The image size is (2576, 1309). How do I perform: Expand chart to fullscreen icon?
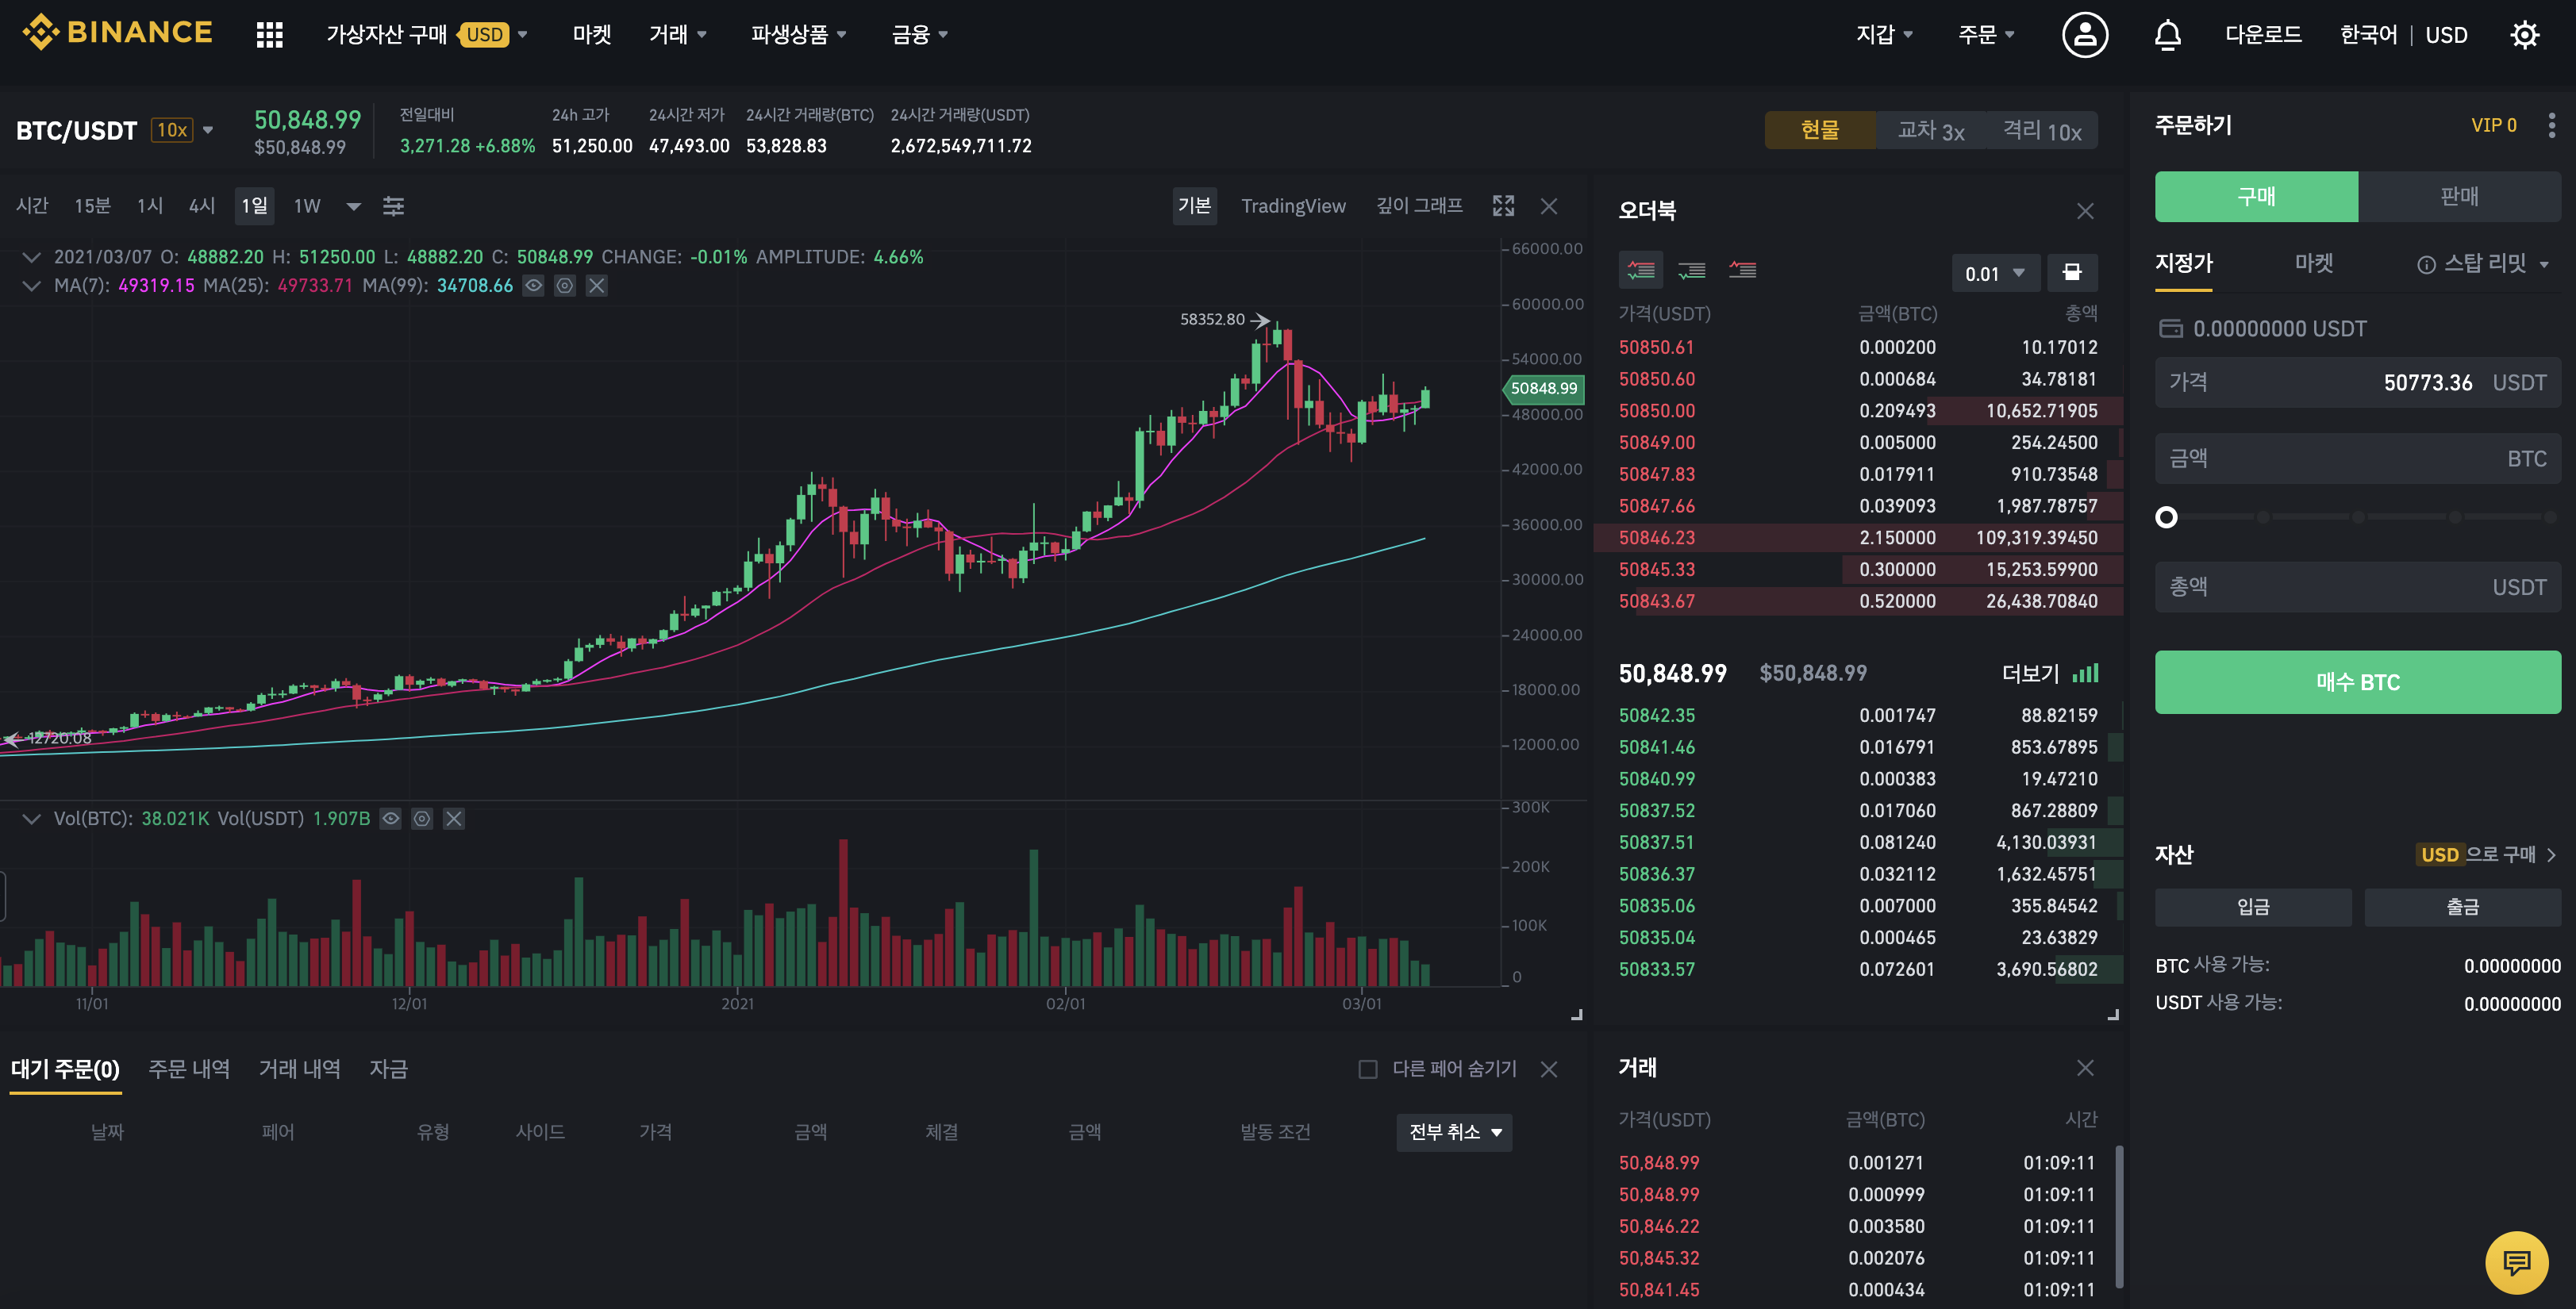click(x=1503, y=206)
